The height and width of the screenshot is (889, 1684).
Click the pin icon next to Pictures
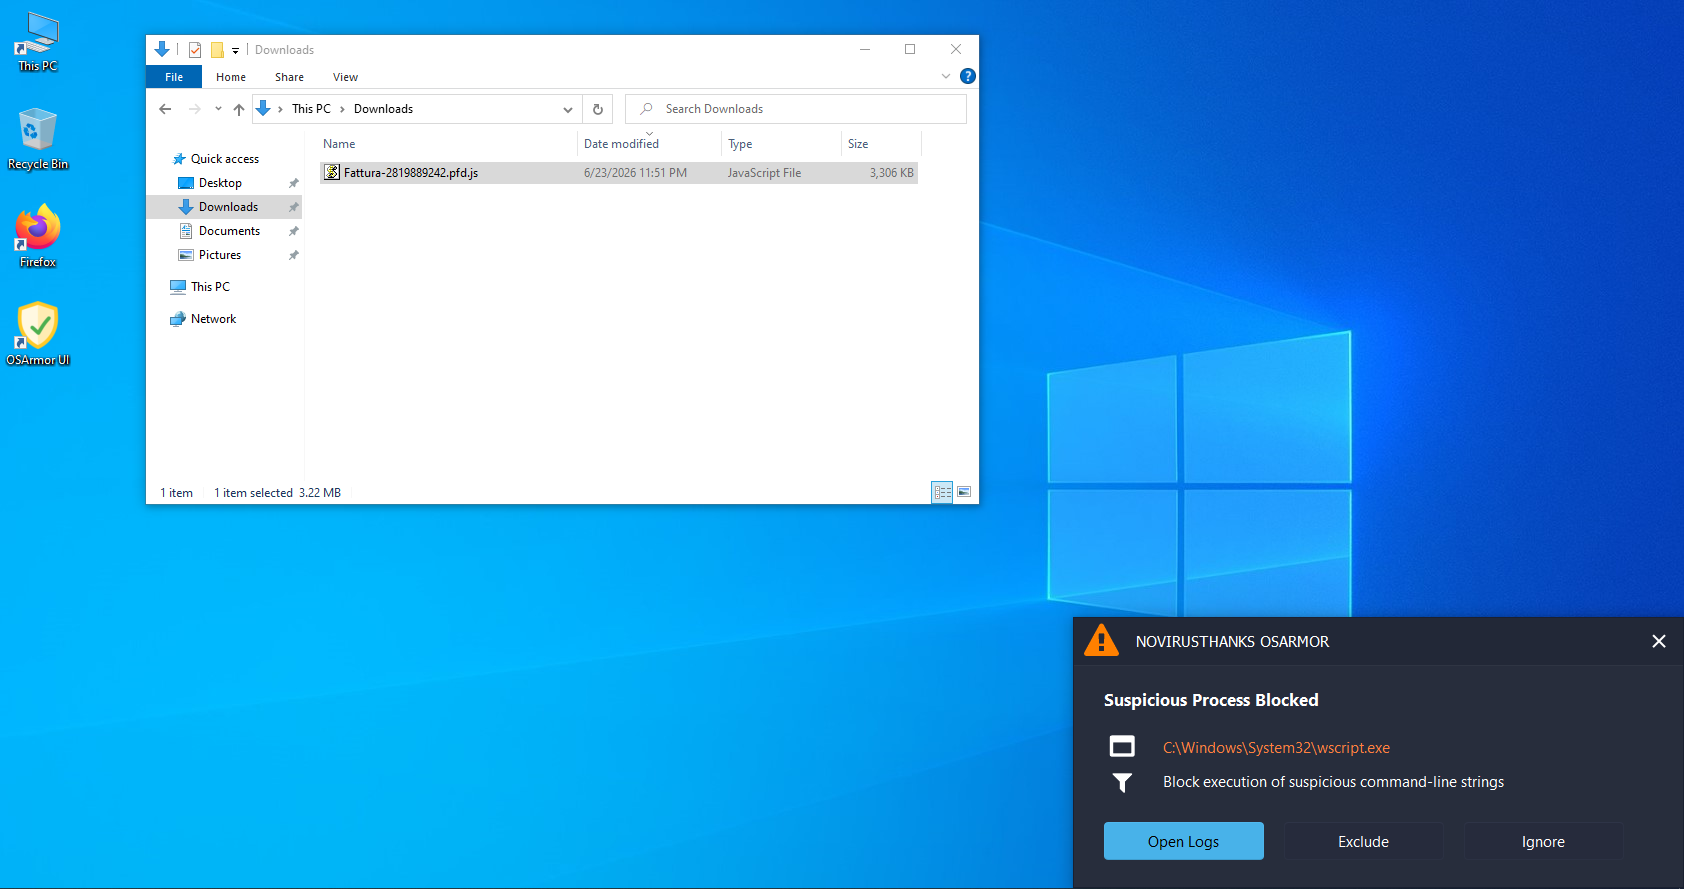[294, 255]
